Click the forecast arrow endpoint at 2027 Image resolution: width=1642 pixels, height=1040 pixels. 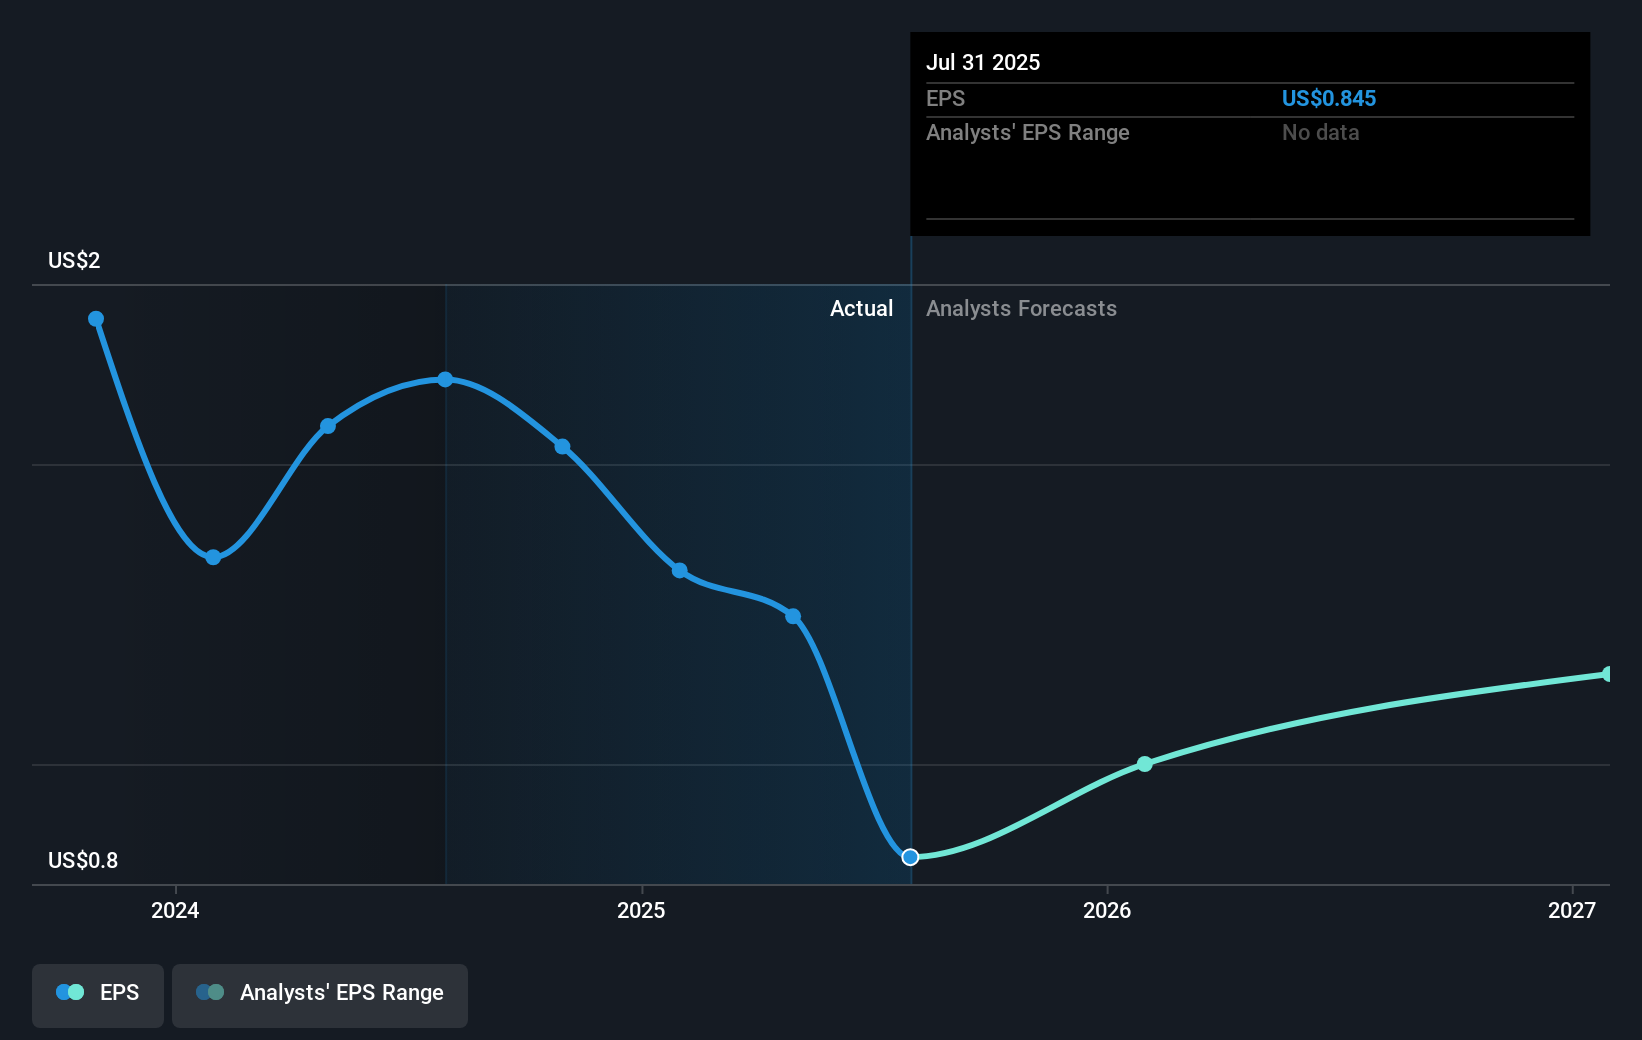[1607, 674]
